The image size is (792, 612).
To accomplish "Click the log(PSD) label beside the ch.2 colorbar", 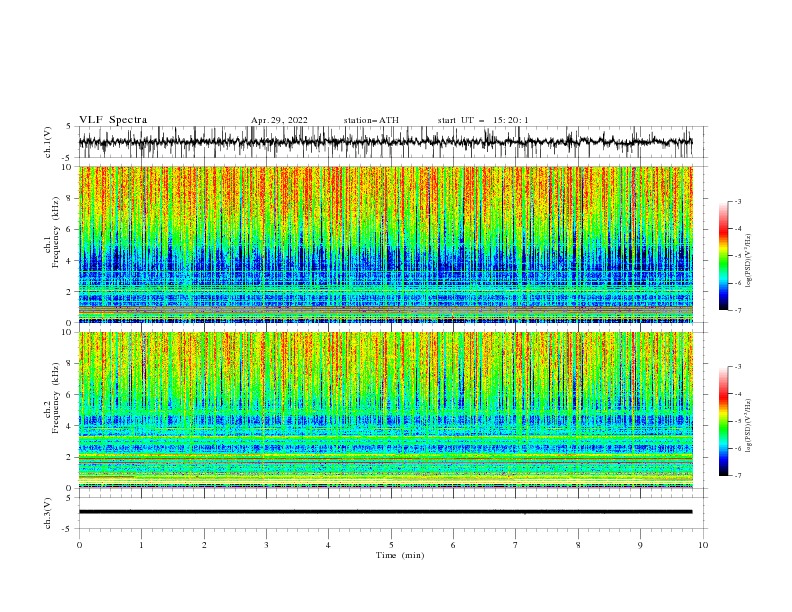I will pos(749,426).
